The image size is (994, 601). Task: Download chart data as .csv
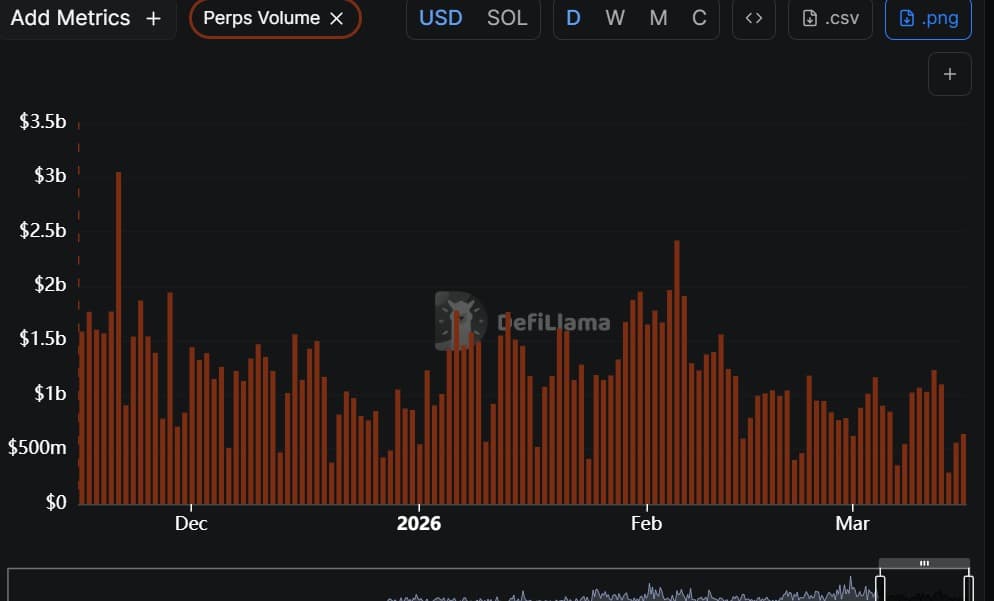(x=830, y=17)
